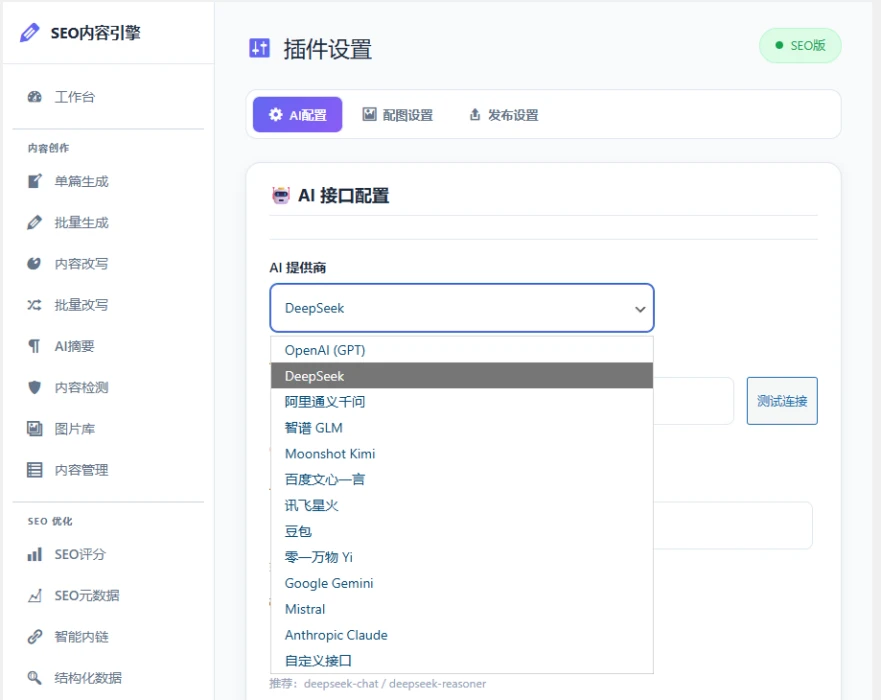Select the highlighted DeepSeek option
The width and height of the screenshot is (881, 700).
pos(462,376)
